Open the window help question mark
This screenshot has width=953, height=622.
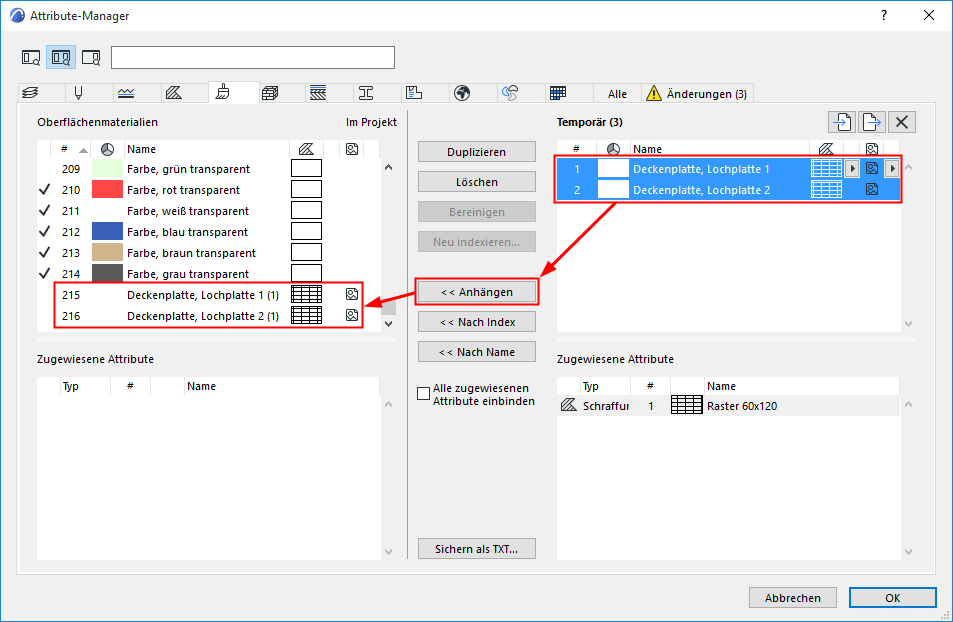click(x=884, y=15)
